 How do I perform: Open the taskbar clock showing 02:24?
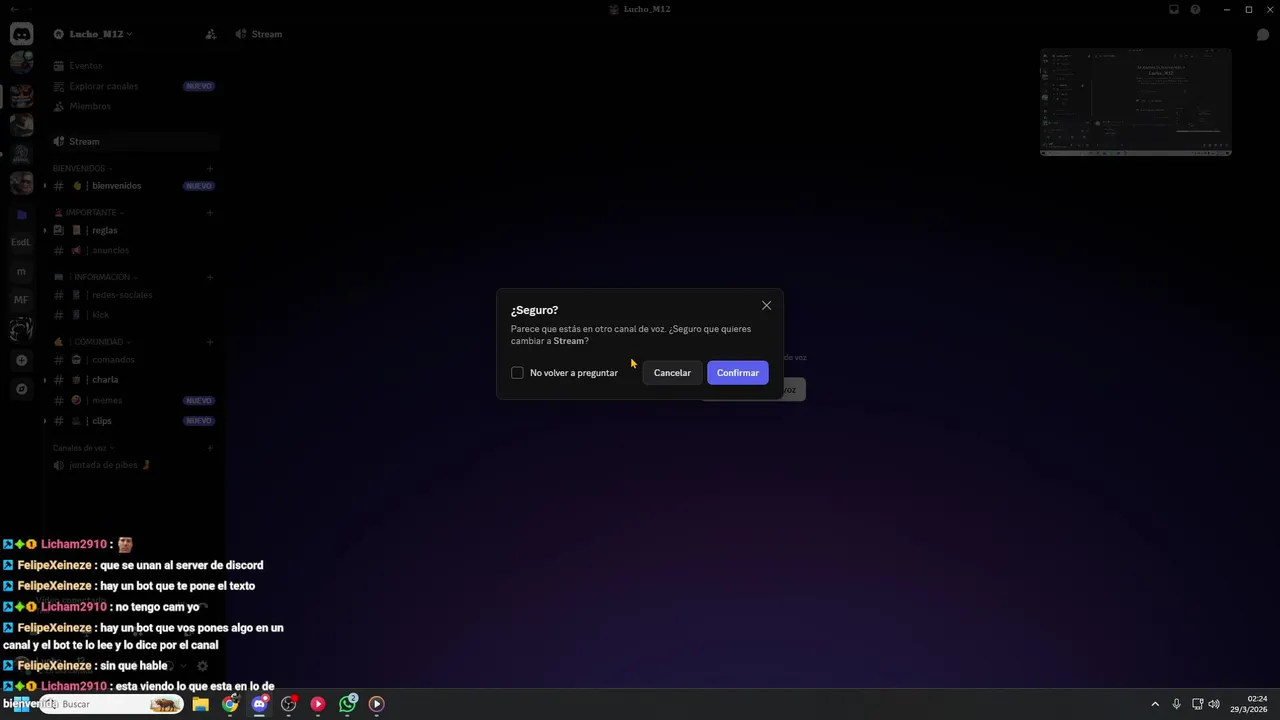pyautogui.click(x=1249, y=704)
